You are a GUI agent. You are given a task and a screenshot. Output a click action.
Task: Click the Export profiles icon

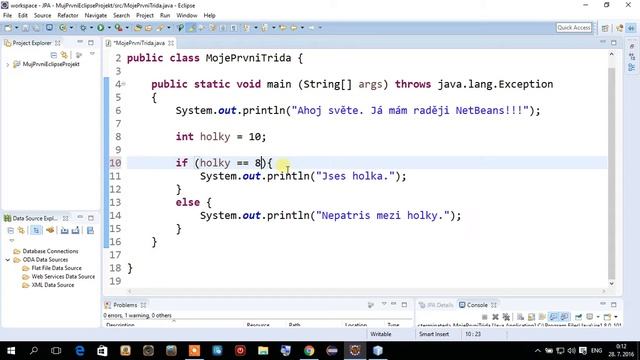pos(76,231)
